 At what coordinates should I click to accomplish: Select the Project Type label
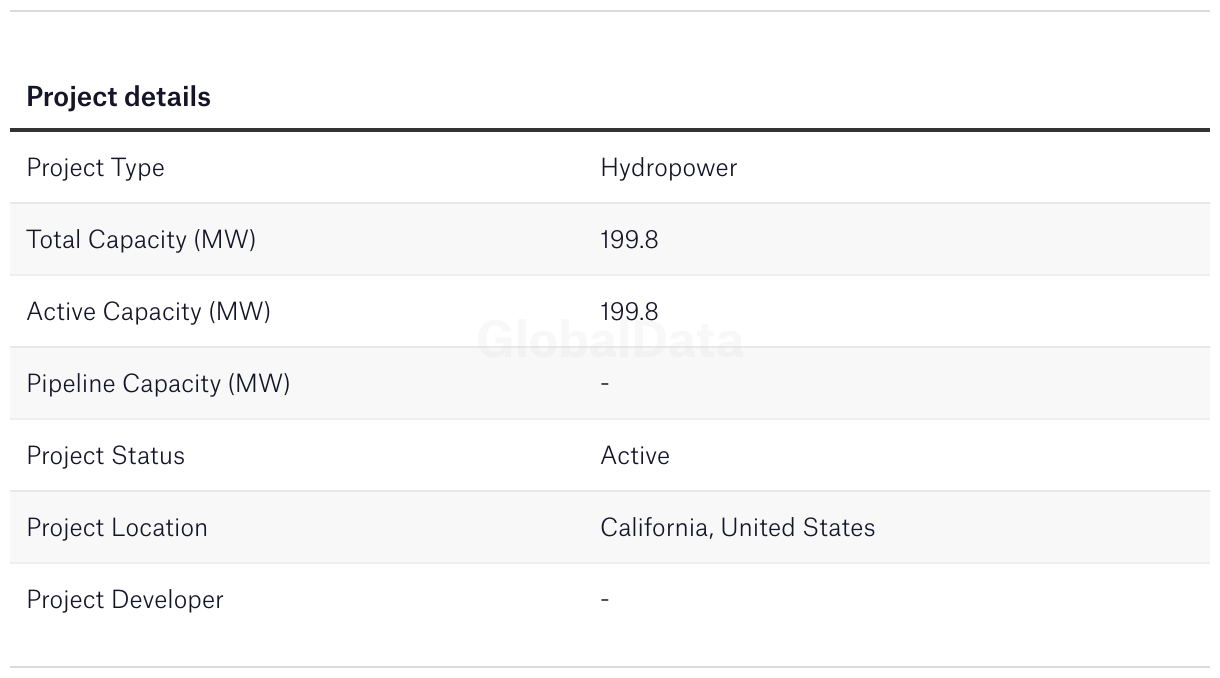click(x=95, y=168)
